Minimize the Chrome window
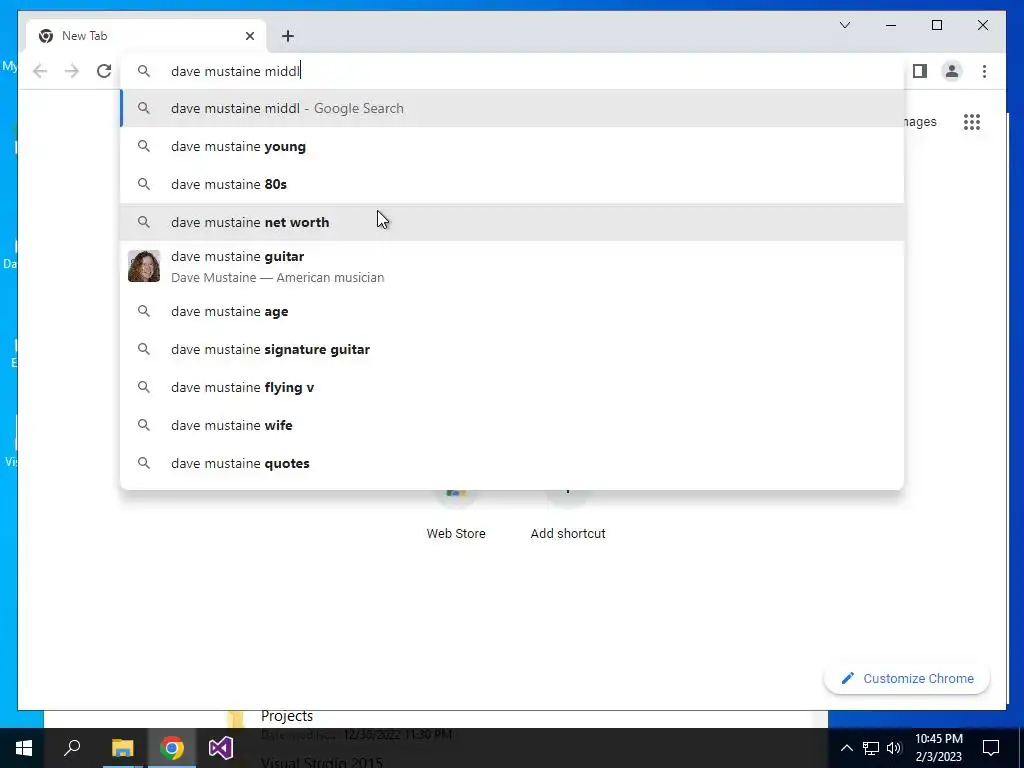The image size is (1024, 768). [x=891, y=25]
